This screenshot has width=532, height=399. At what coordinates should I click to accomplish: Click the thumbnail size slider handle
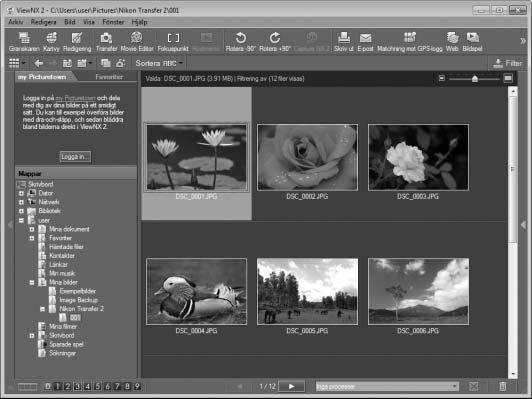pyautogui.click(x=475, y=79)
